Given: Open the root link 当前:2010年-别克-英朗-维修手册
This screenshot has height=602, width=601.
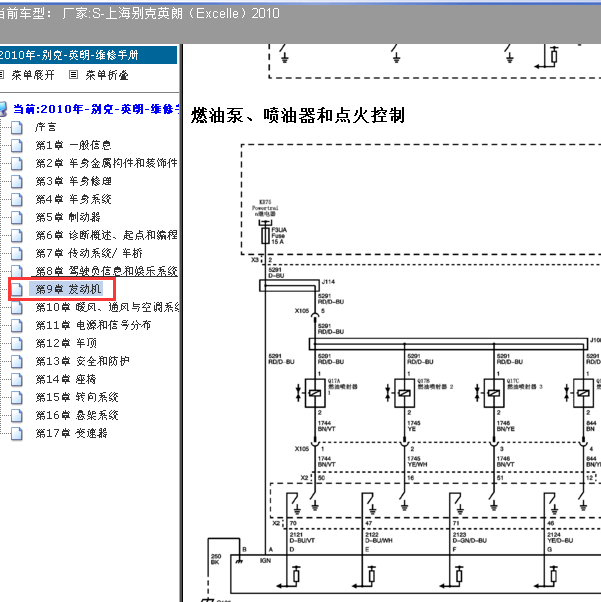Looking at the screenshot, I should (96, 109).
